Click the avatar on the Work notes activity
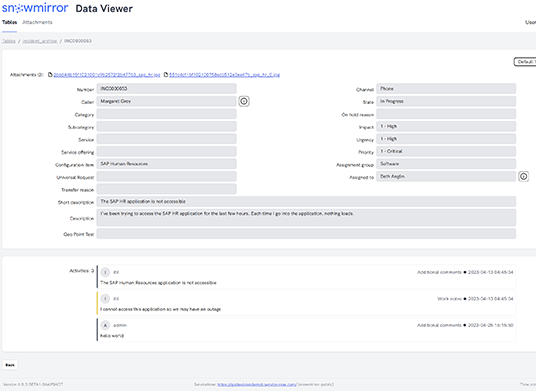This screenshot has width=536, height=391. pyautogui.click(x=105, y=299)
